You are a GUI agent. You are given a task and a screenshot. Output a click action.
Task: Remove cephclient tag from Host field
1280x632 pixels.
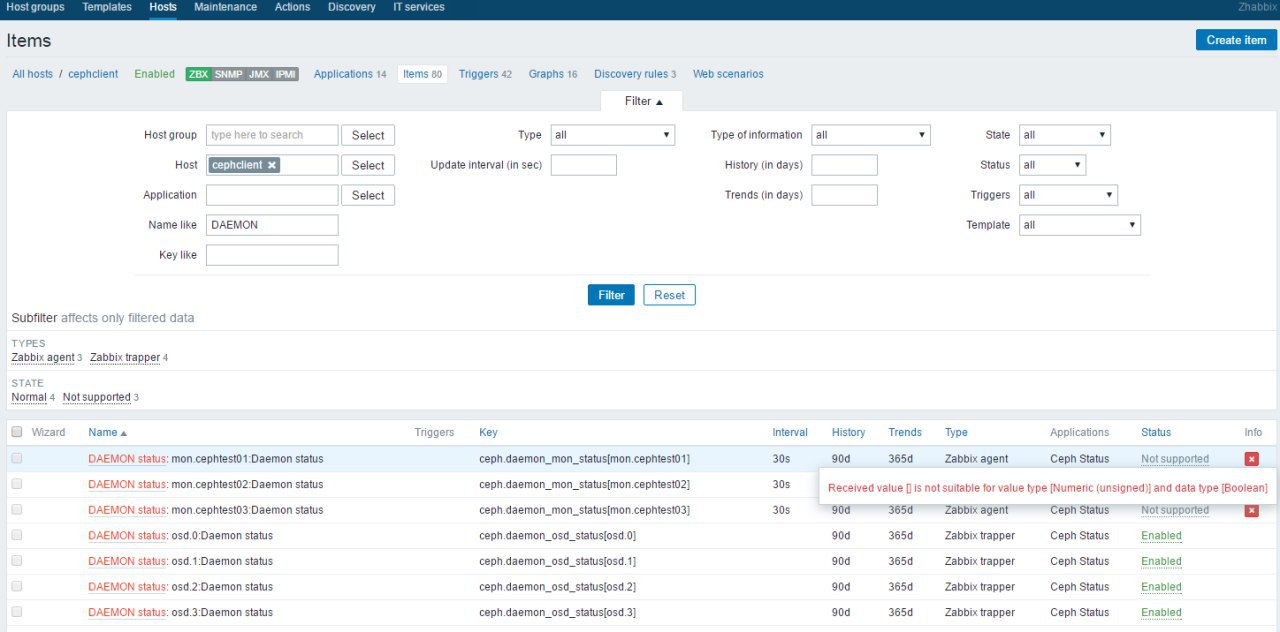coord(272,165)
